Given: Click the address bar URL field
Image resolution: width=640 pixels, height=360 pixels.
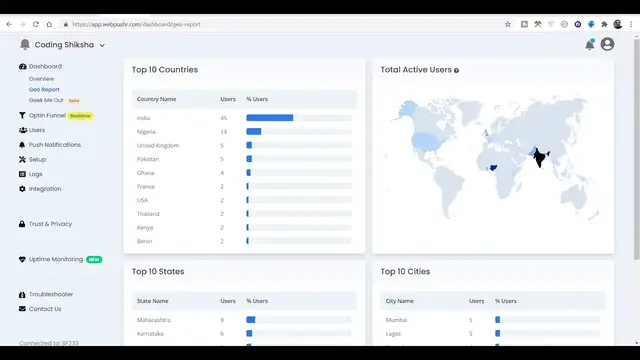Looking at the screenshot, I should (x=136, y=24).
